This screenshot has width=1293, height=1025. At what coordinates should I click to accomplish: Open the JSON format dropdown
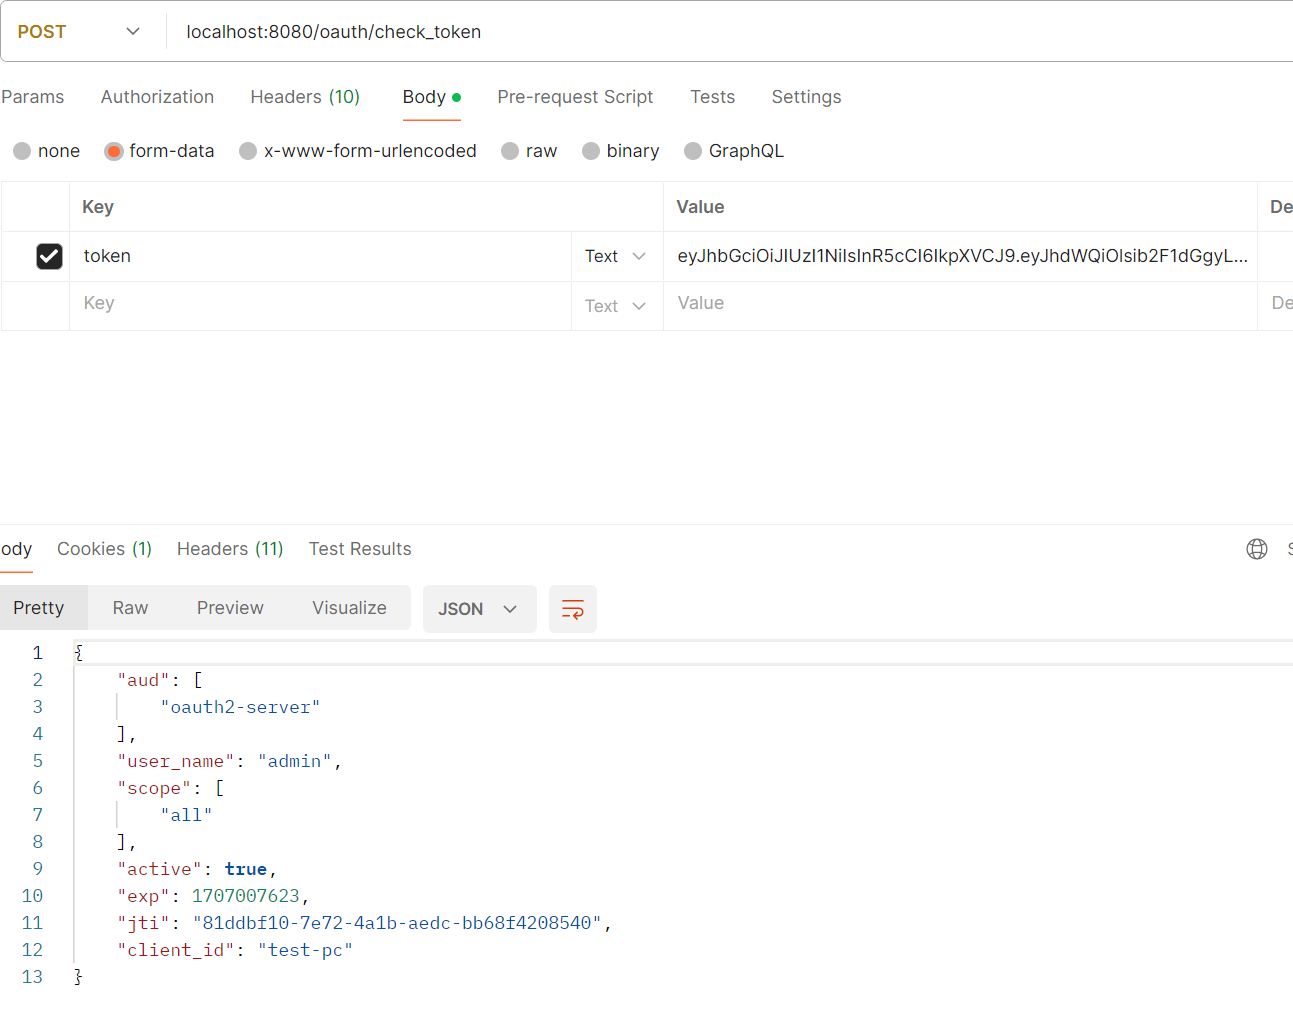tap(479, 609)
